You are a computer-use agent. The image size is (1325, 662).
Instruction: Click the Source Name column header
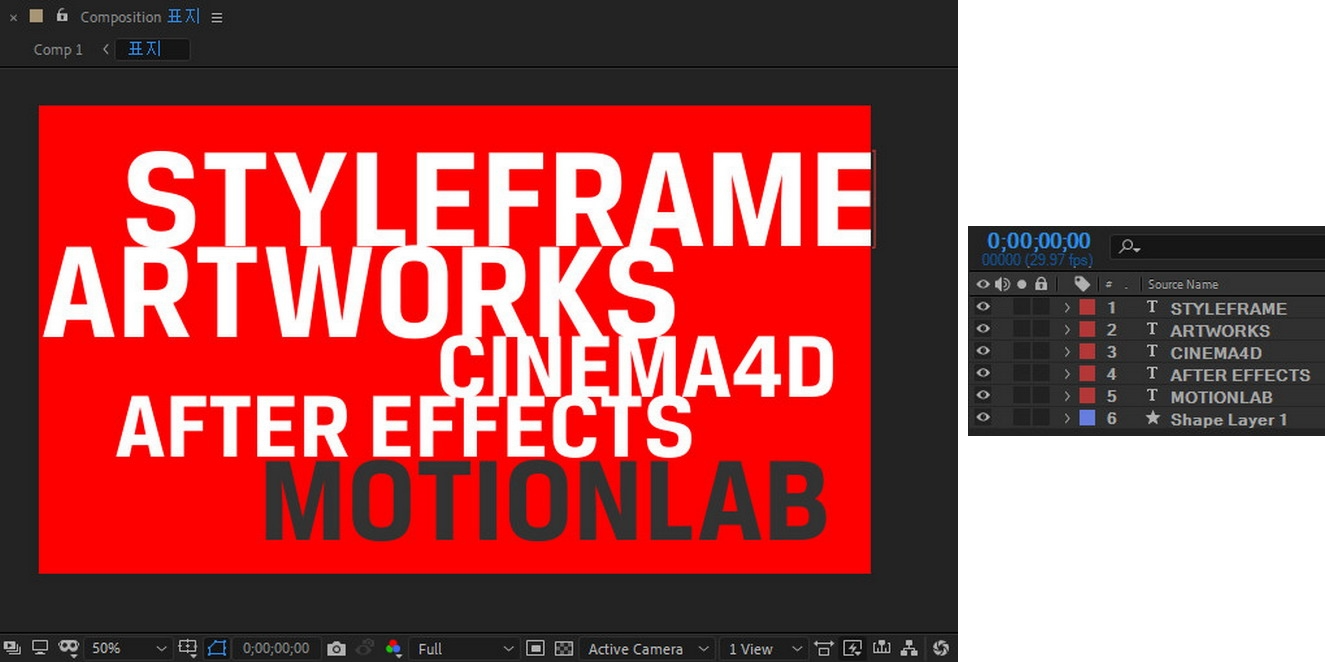tap(1183, 284)
